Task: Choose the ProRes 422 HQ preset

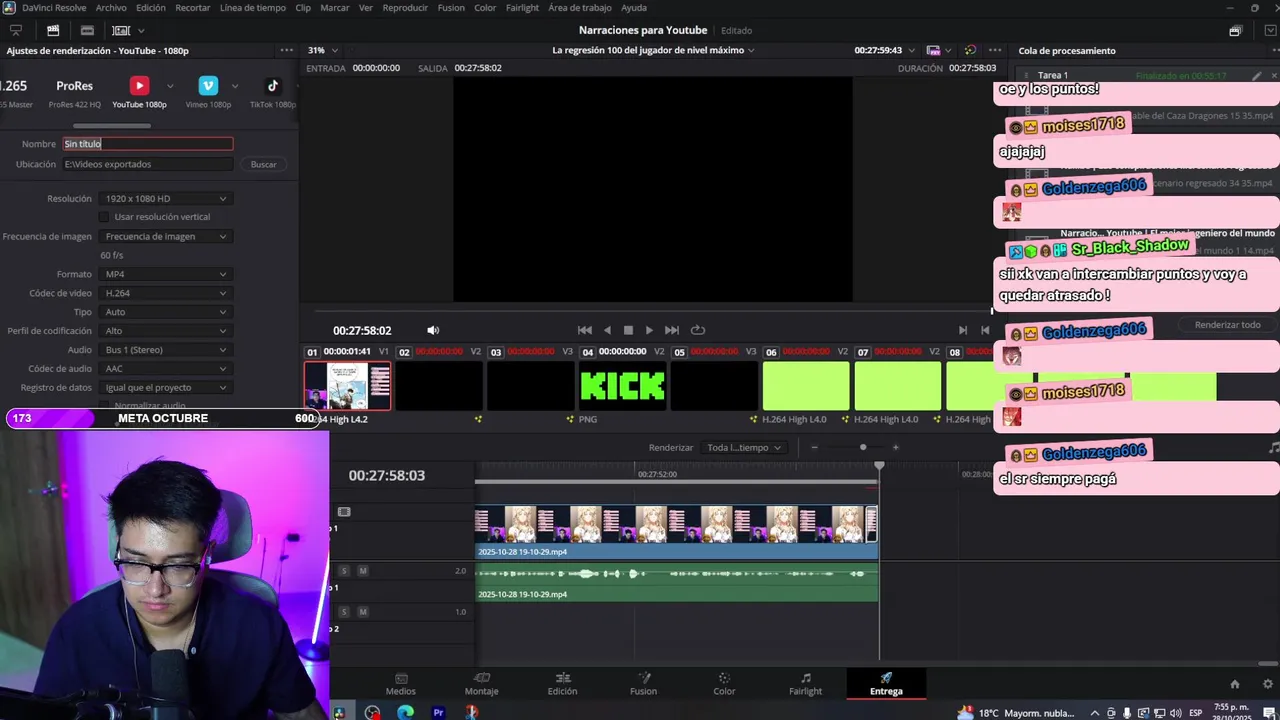Action: tap(74, 92)
